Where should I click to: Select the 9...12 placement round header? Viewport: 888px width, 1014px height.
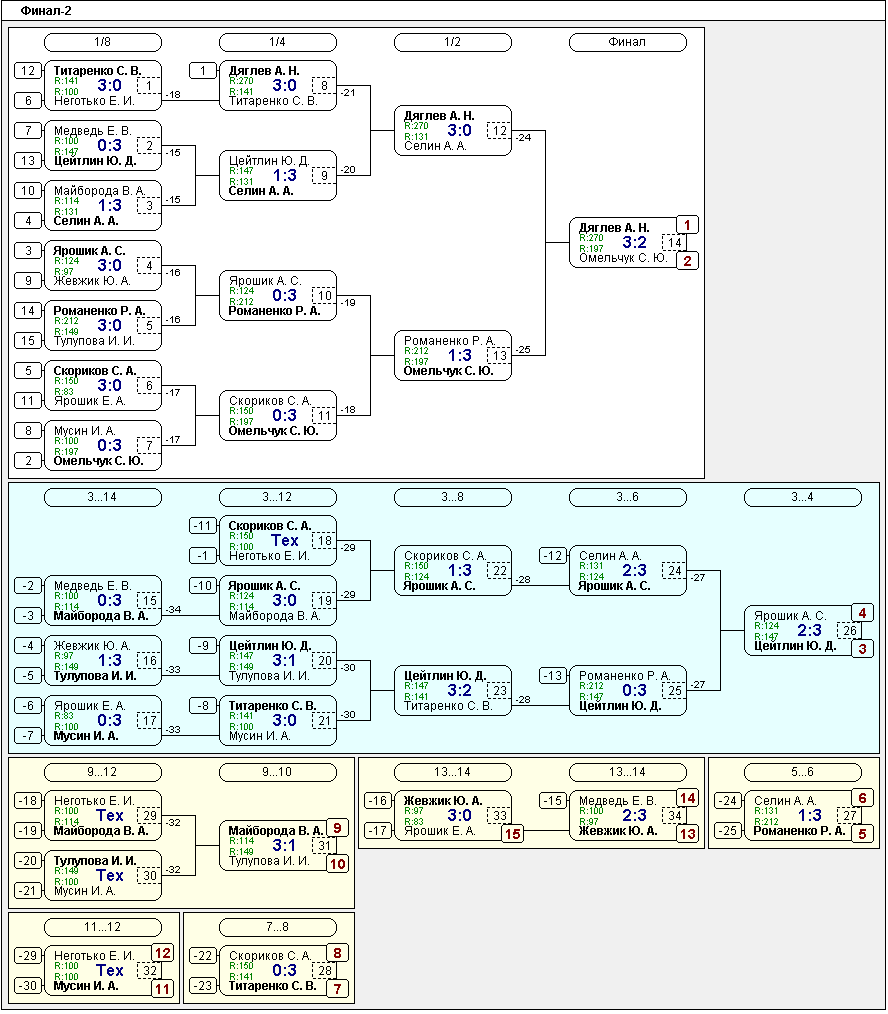[103, 771]
